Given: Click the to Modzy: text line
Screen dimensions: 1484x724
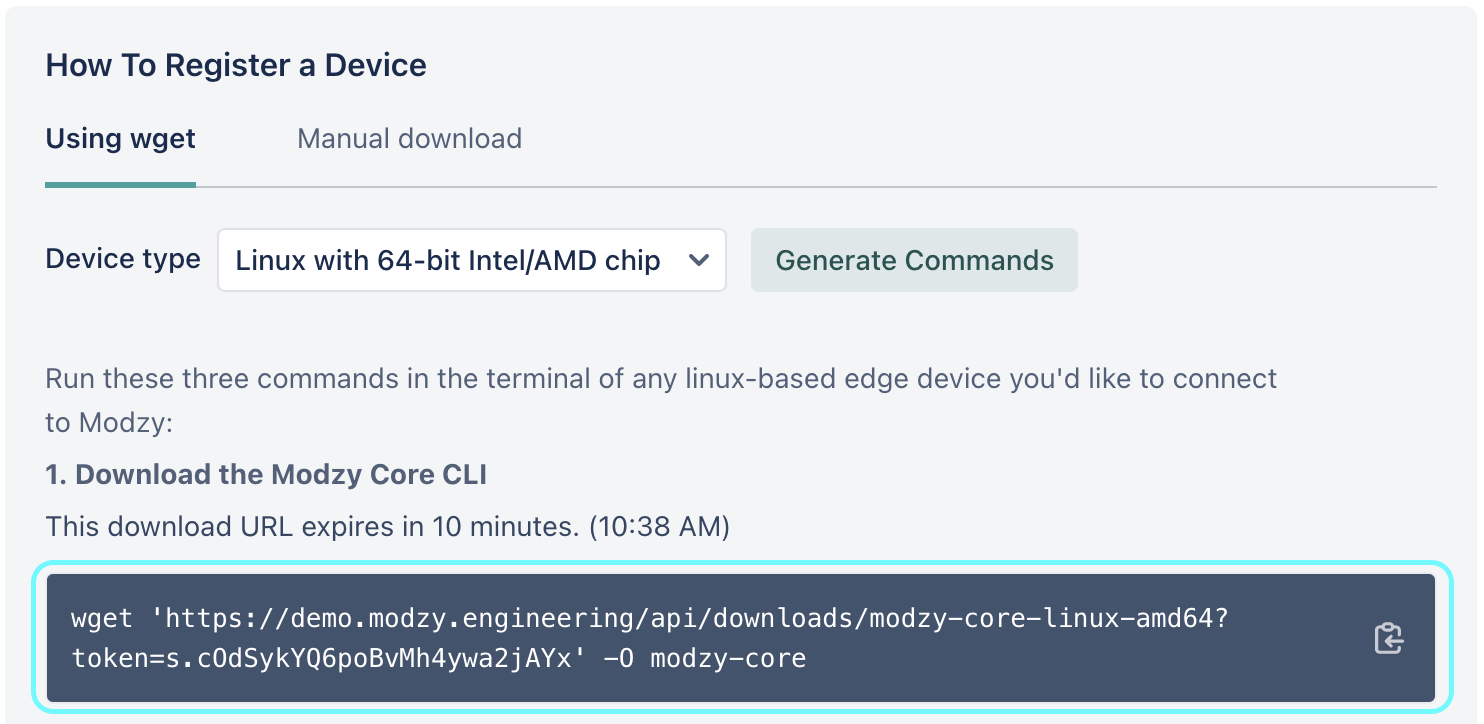Looking at the screenshot, I should [110, 423].
